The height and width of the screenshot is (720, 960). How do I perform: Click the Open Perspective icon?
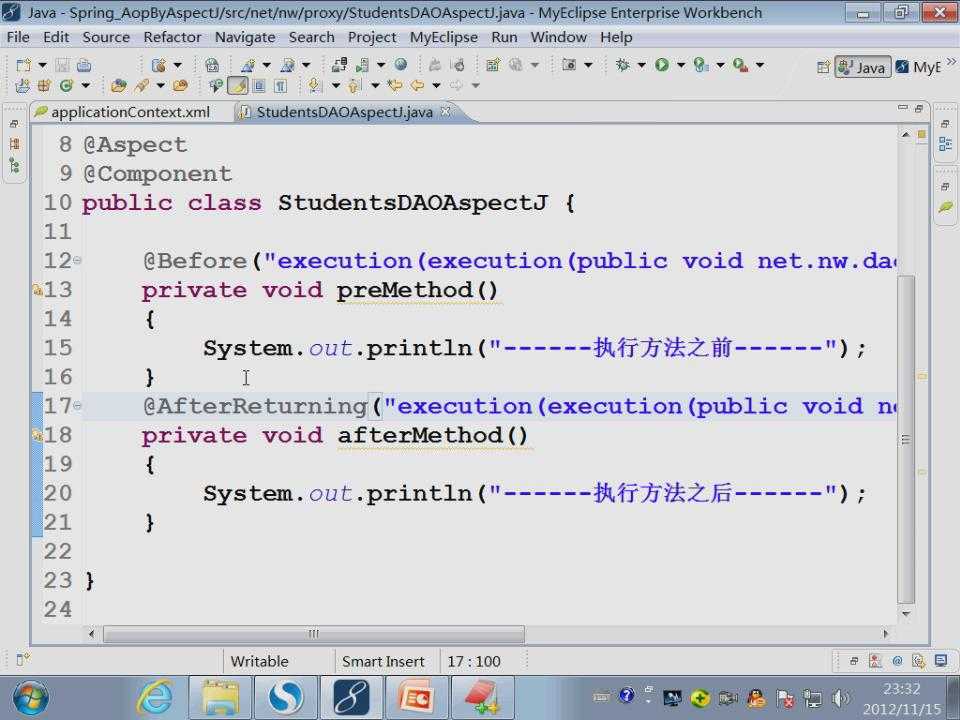point(823,67)
